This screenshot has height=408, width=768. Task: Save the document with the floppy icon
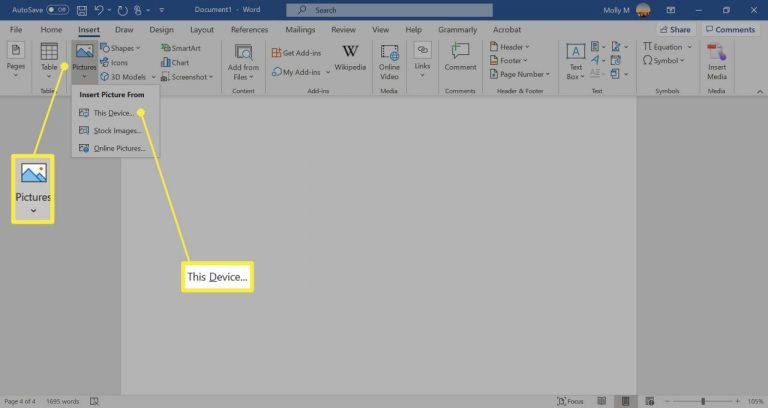pyautogui.click(x=82, y=10)
